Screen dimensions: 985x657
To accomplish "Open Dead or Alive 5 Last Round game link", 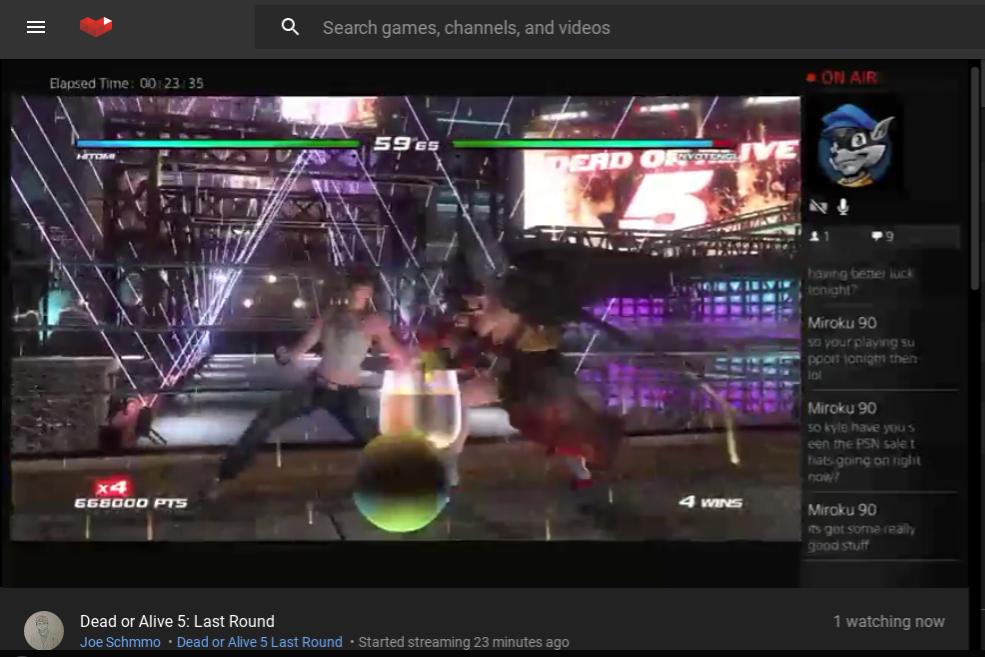I will click(259, 642).
